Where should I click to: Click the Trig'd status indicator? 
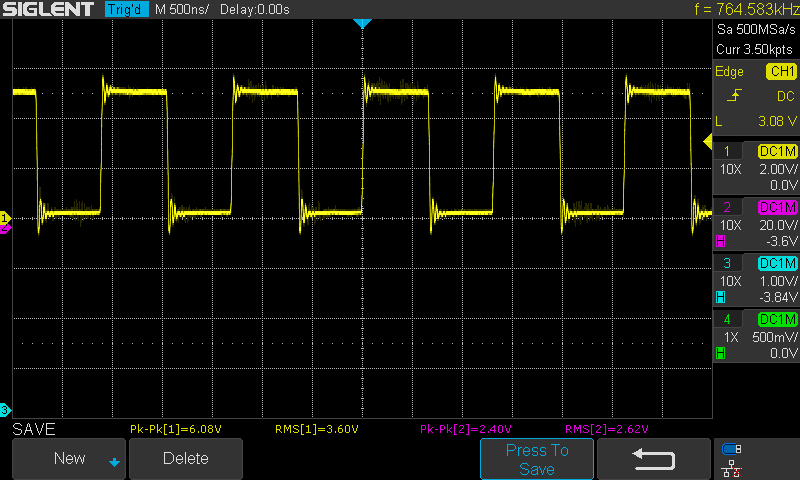tap(127, 9)
